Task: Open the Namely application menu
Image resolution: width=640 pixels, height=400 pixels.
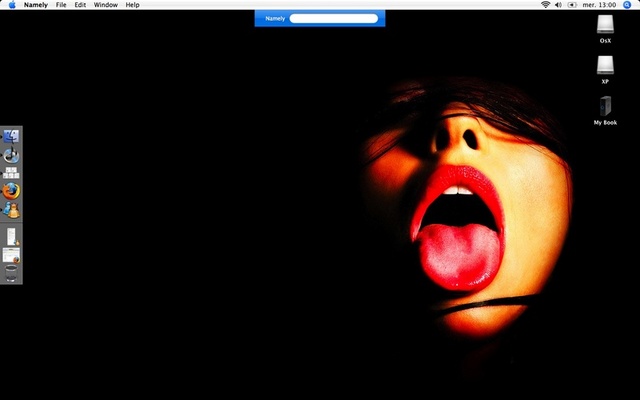Action: pos(36,5)
